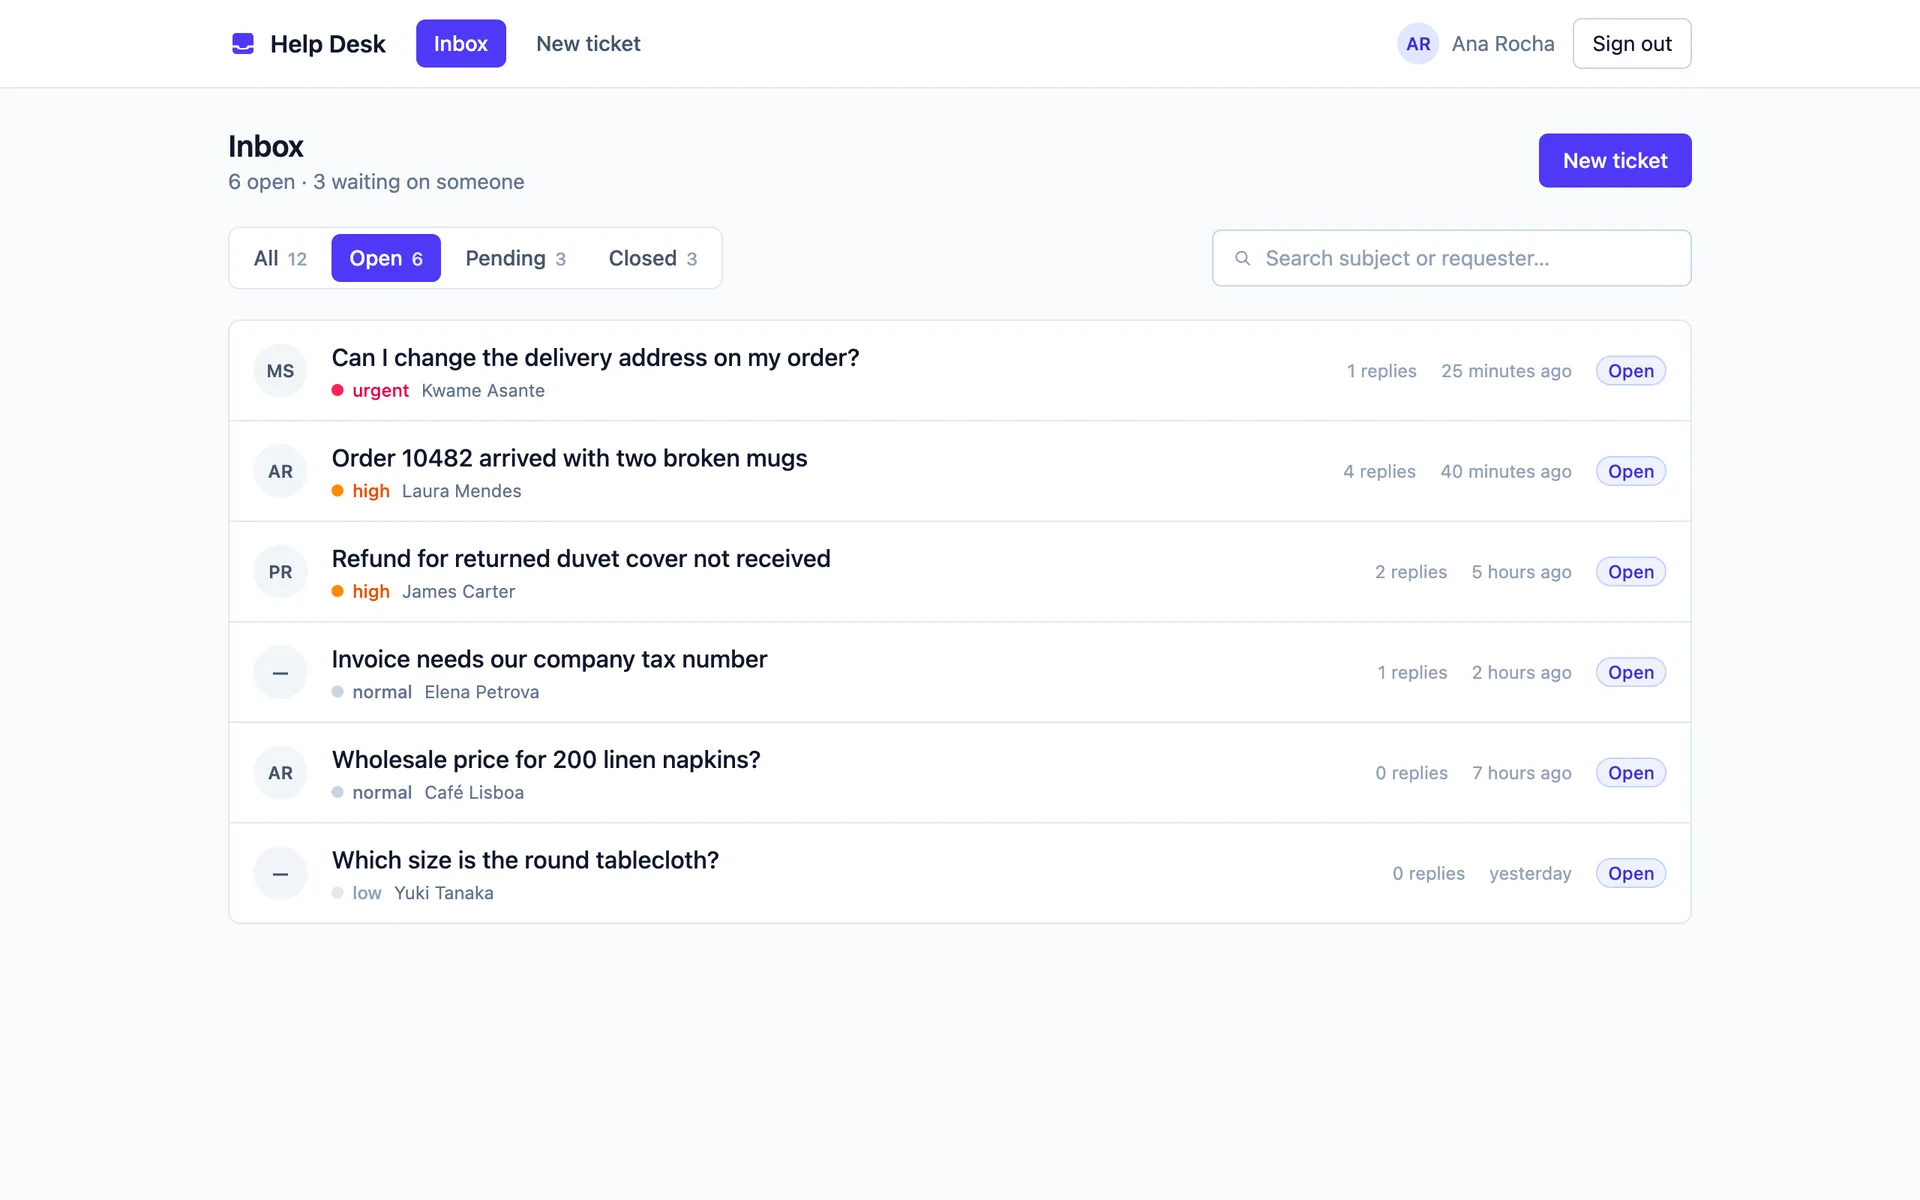Select the Pending filter tab
Viewport: 1920px width, 1200px height.
pos(515,258)
